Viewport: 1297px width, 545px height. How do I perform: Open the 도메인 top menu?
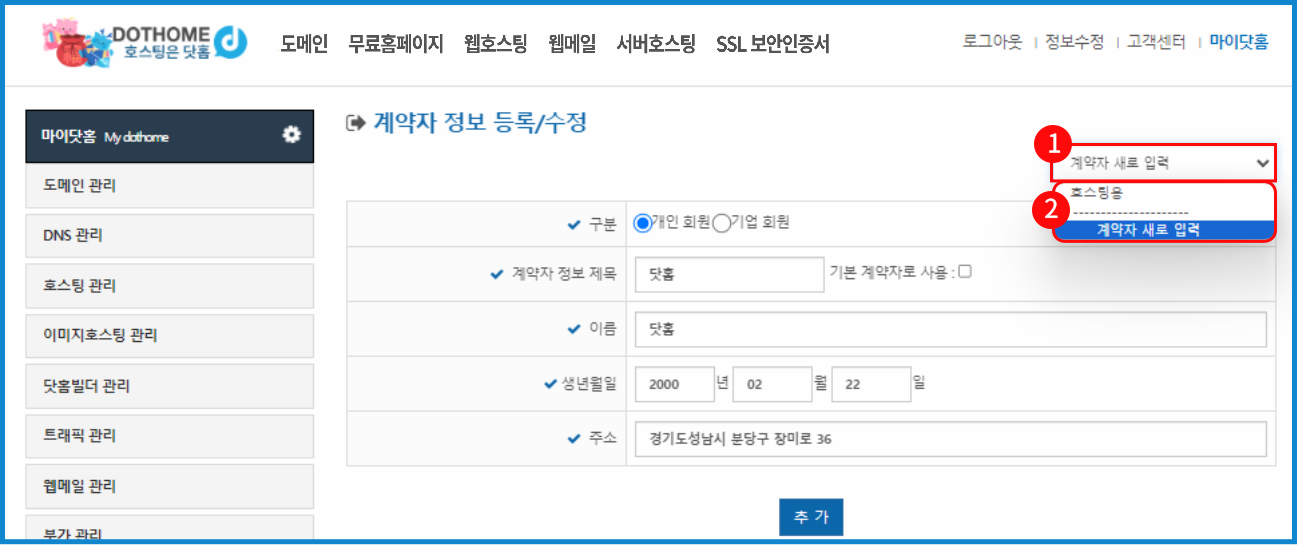(304, 44)
